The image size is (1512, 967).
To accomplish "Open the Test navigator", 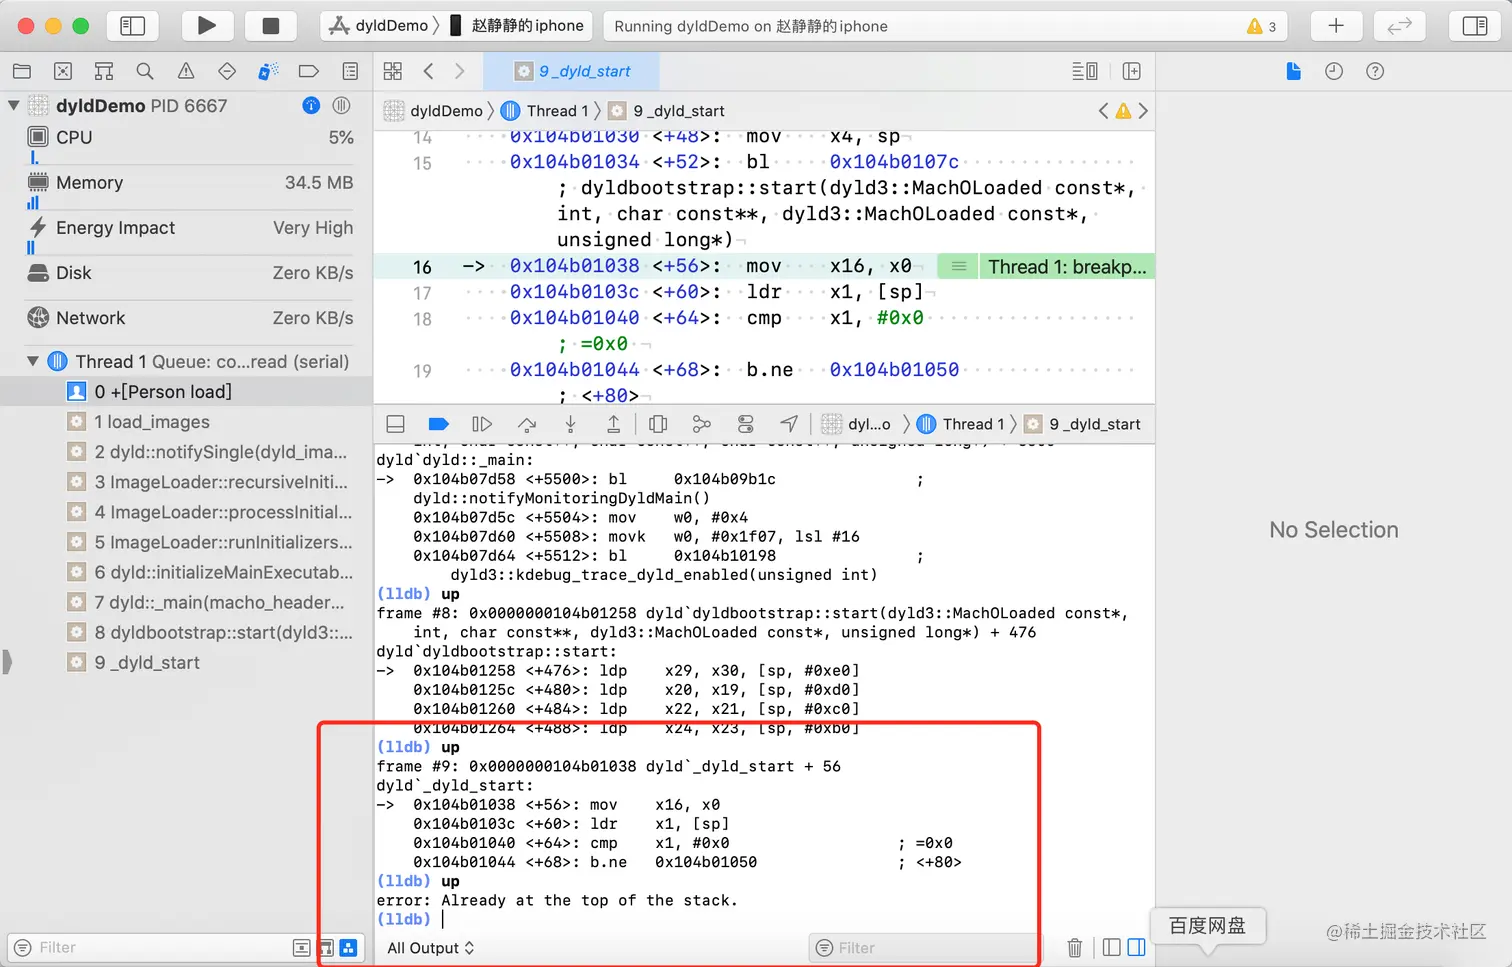I will click(227, 71).
